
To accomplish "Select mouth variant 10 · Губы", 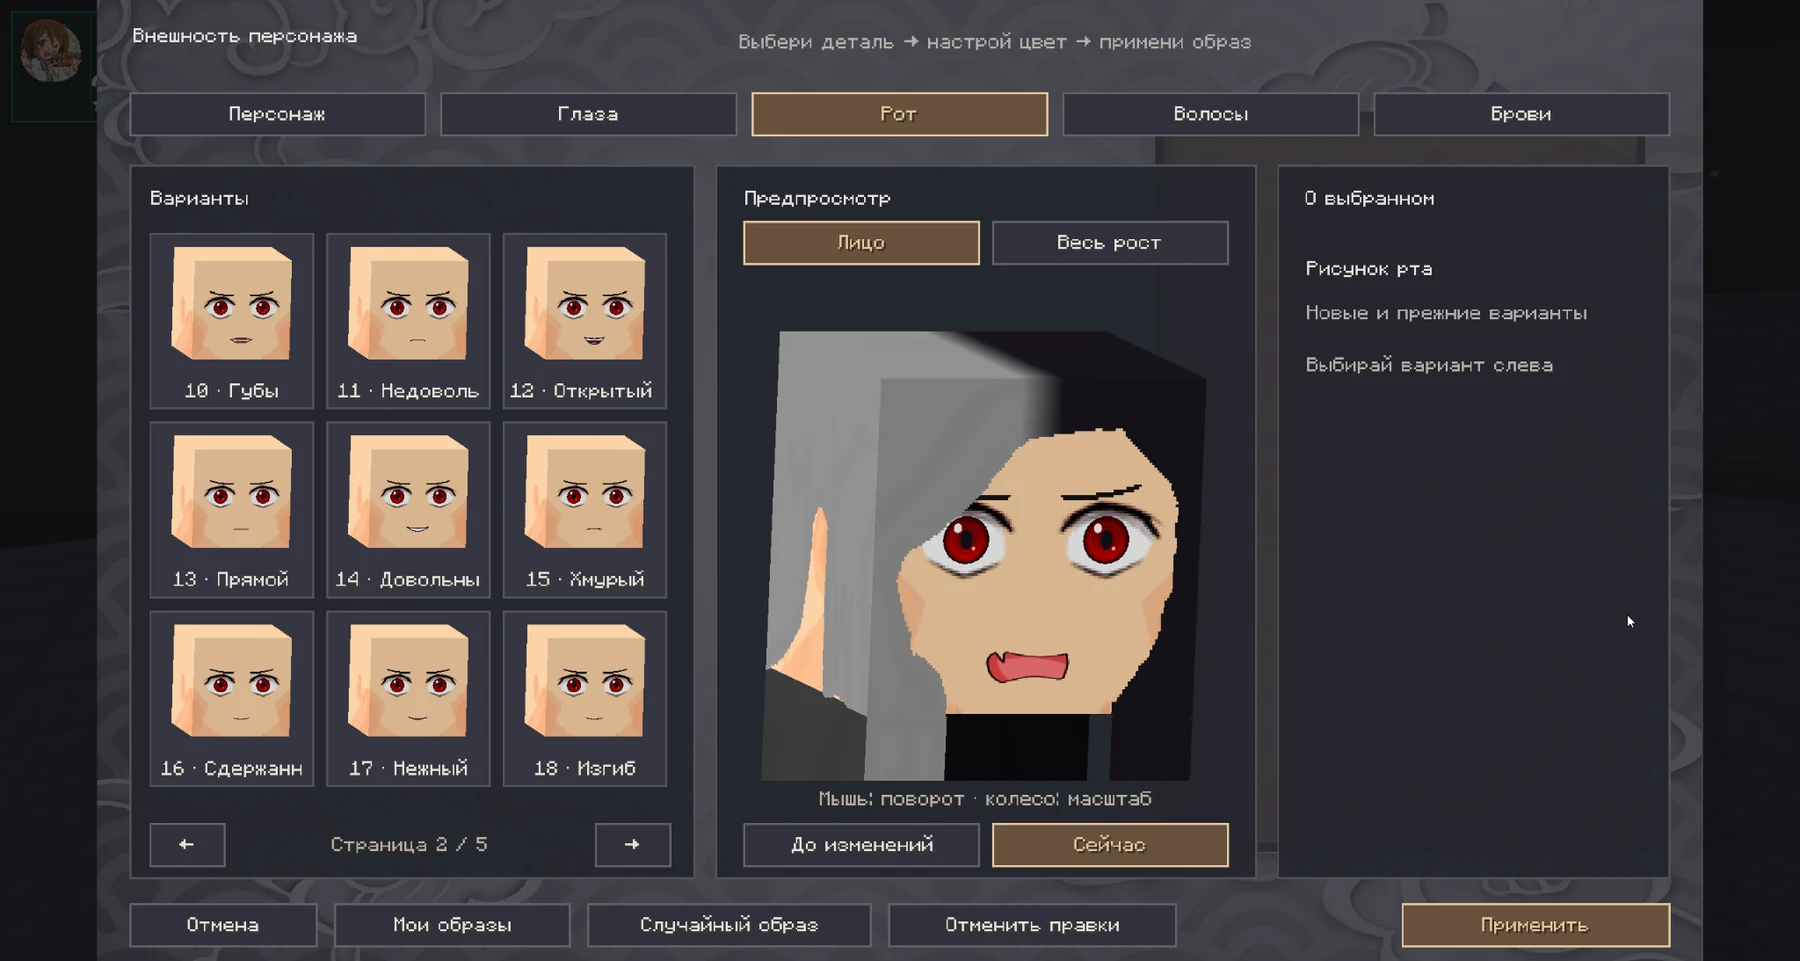I will (x=232, y=321).
